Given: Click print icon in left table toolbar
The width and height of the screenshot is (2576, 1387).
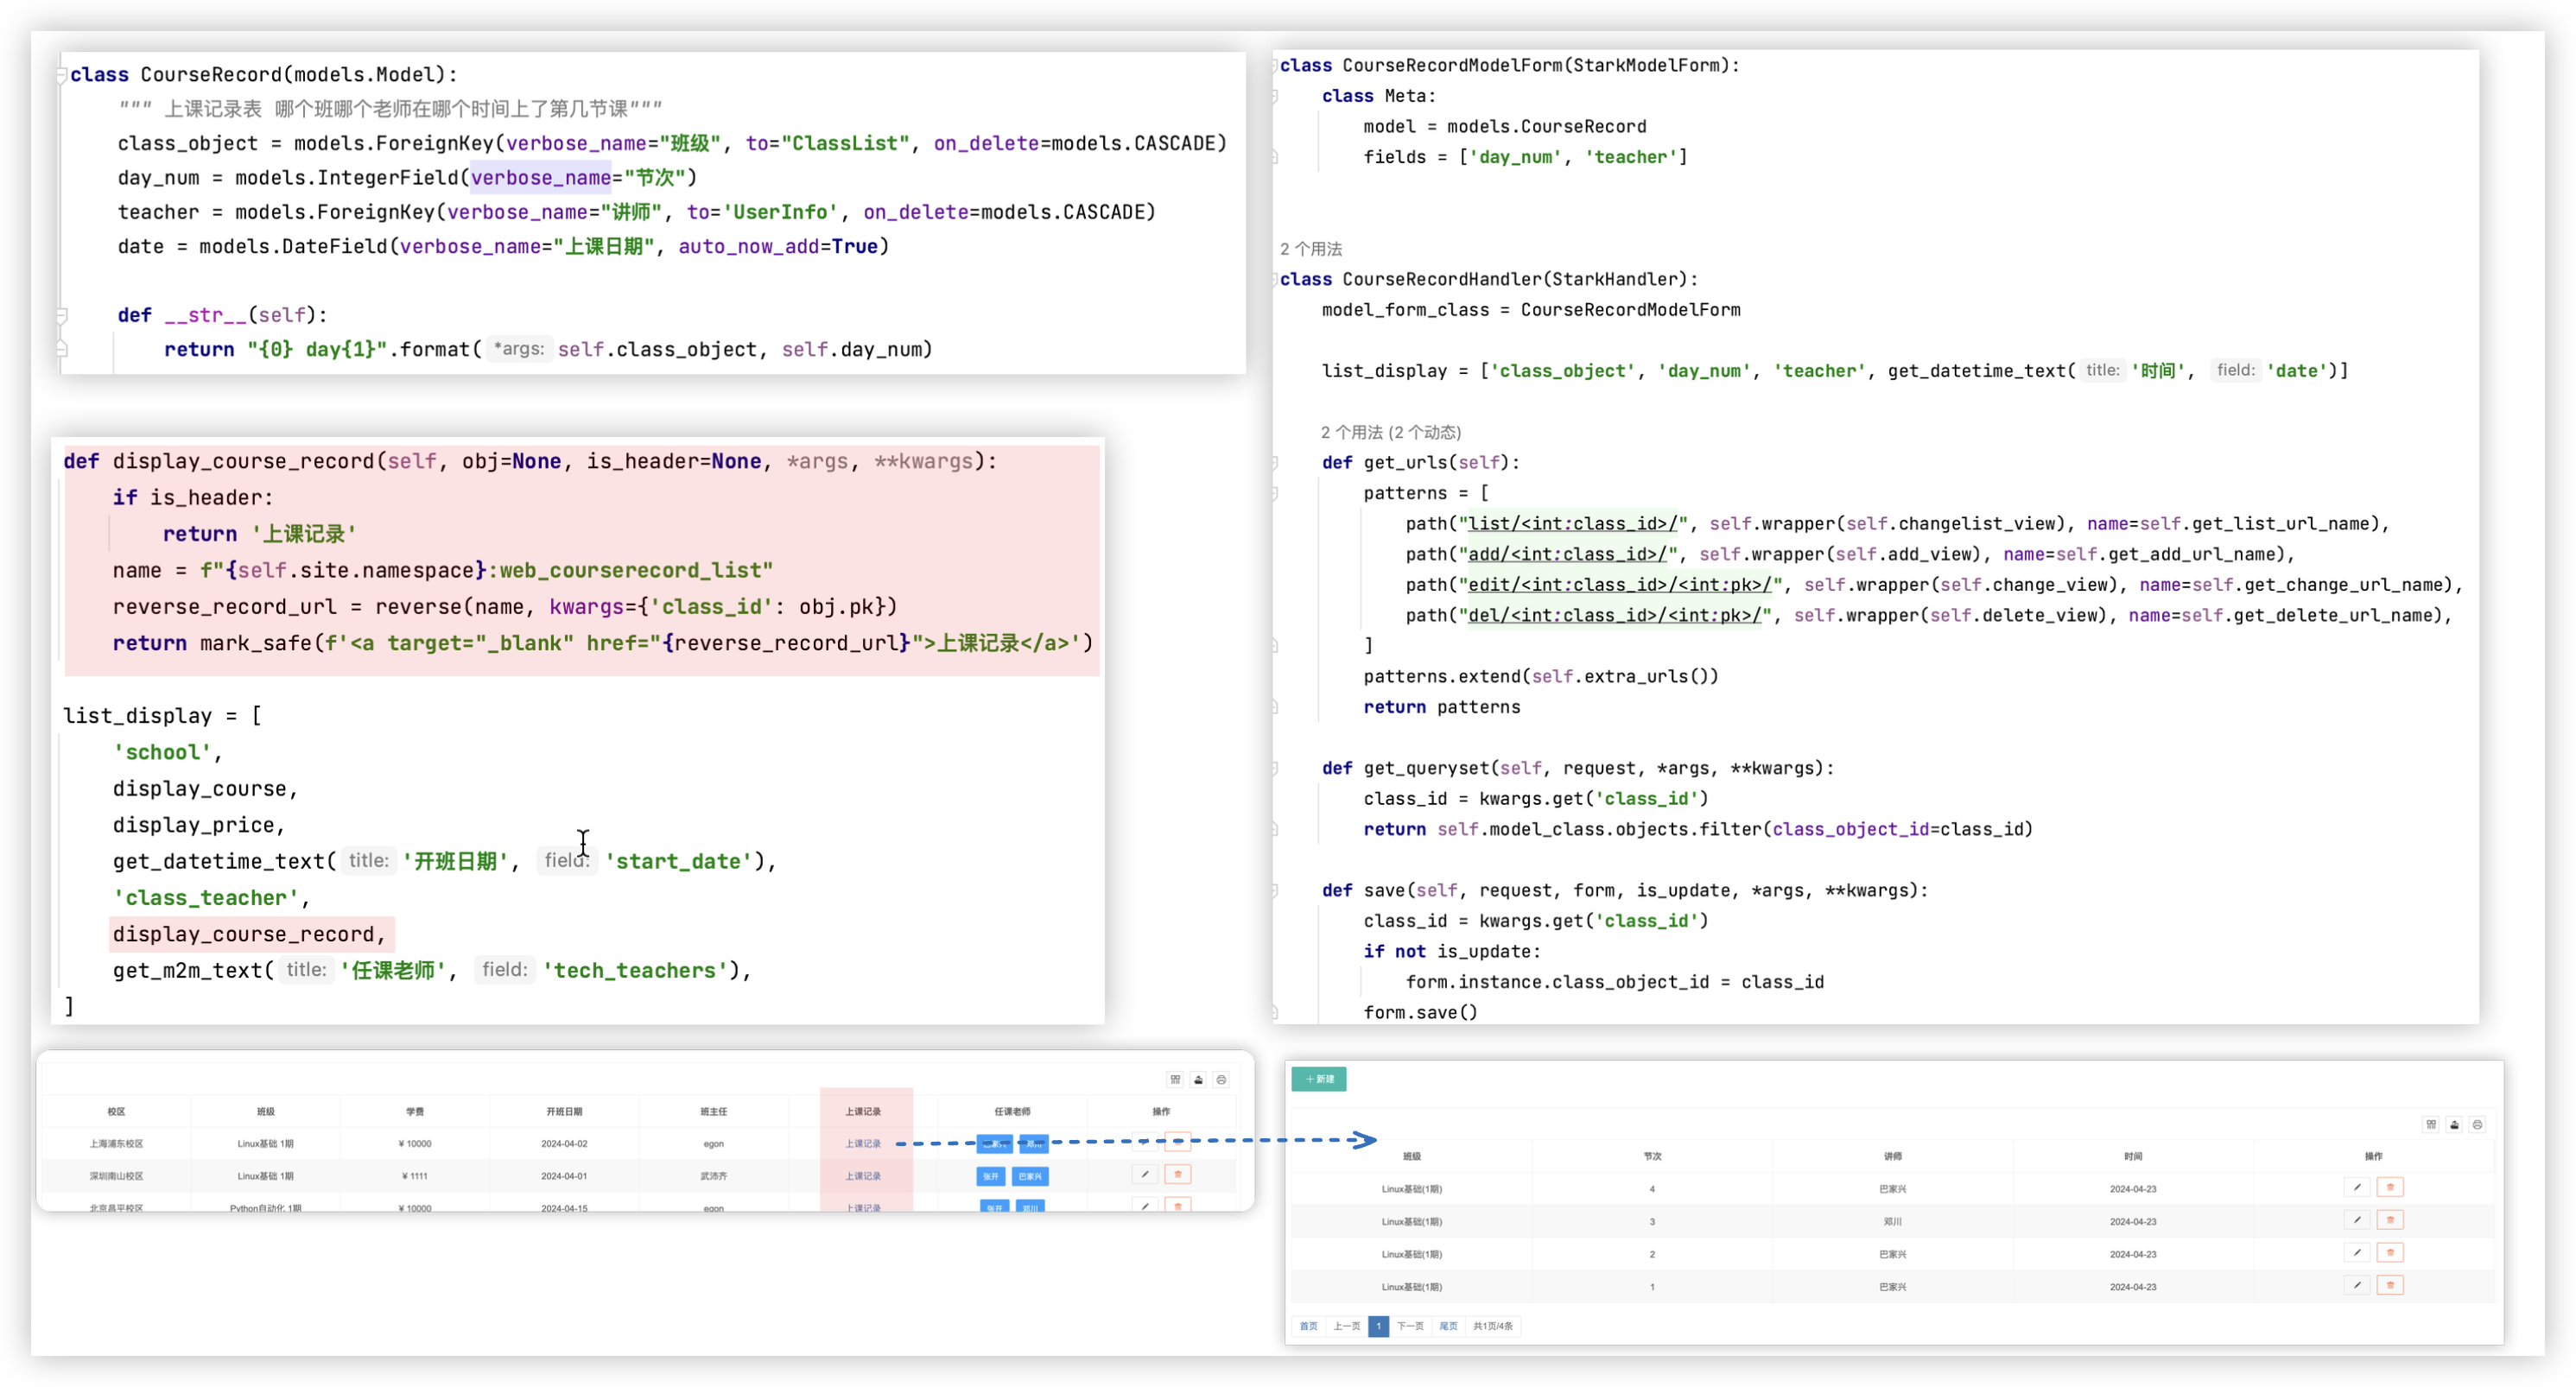Looking at the screenshot, I should pyautogui.click(x=1221, y=1080).
